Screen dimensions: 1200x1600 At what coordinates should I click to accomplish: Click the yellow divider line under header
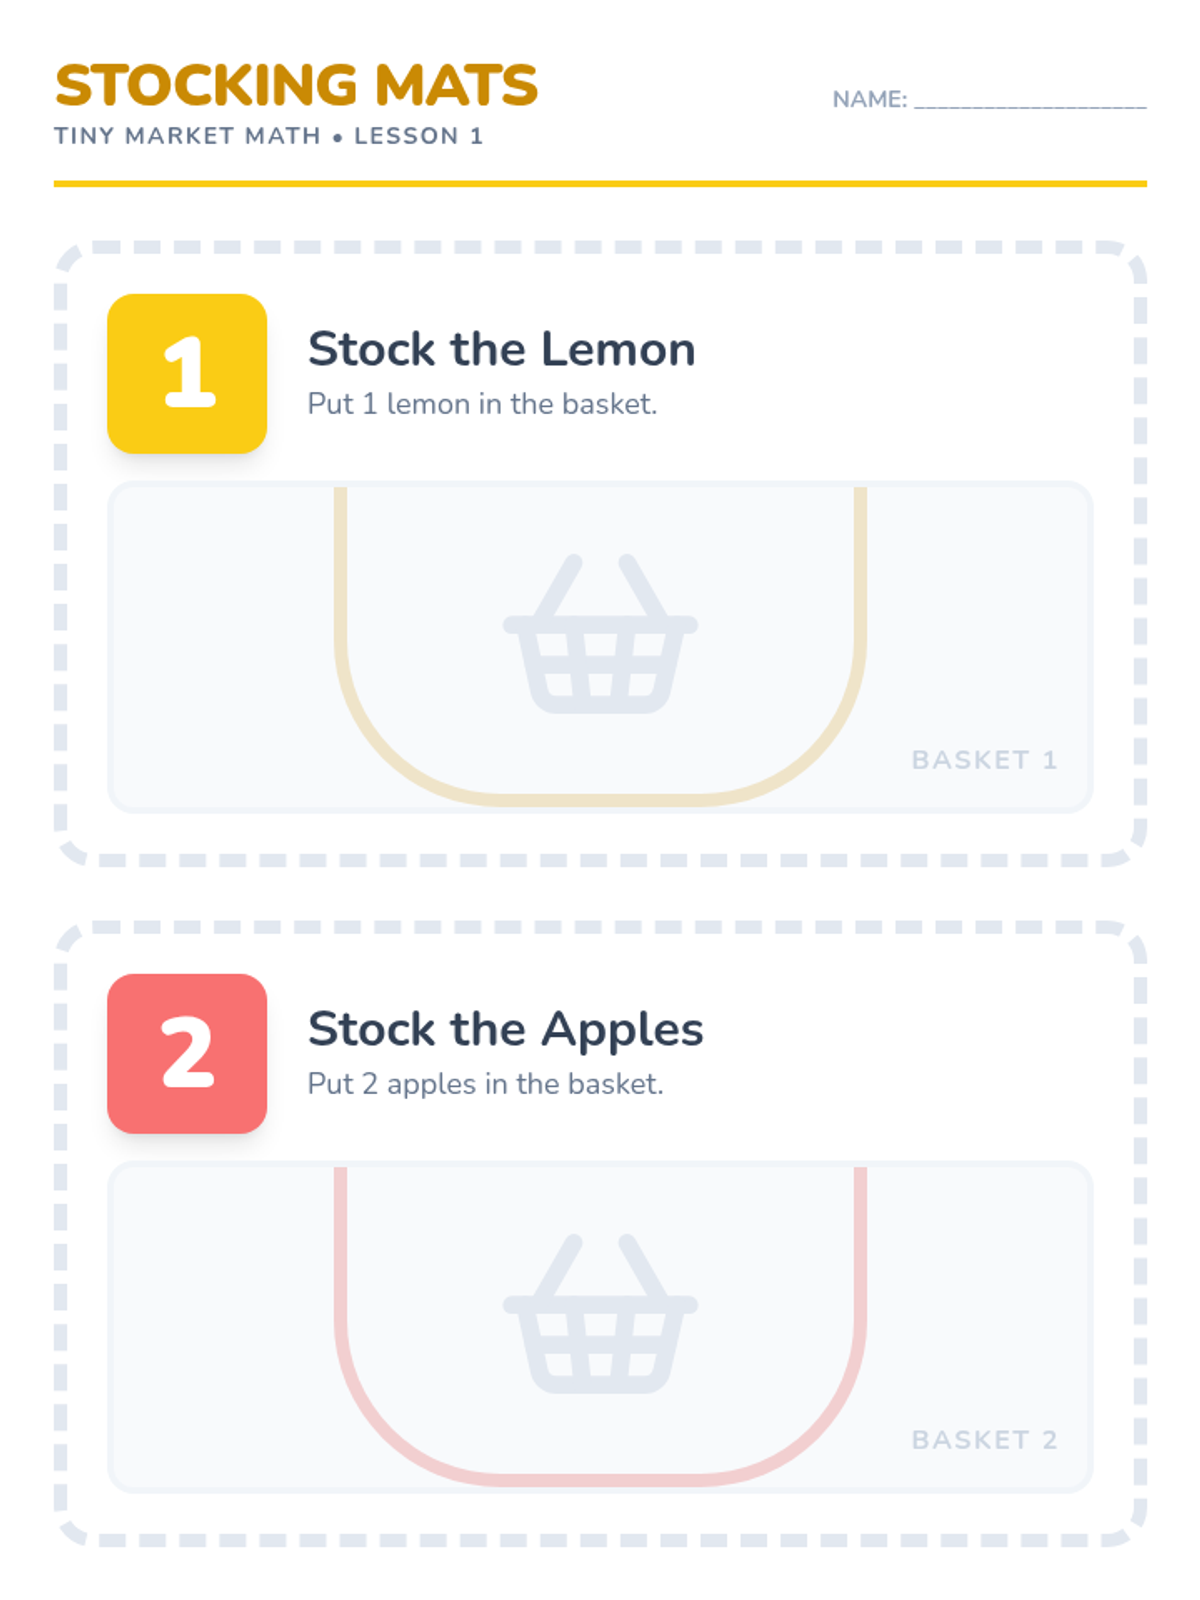[600, 184]
